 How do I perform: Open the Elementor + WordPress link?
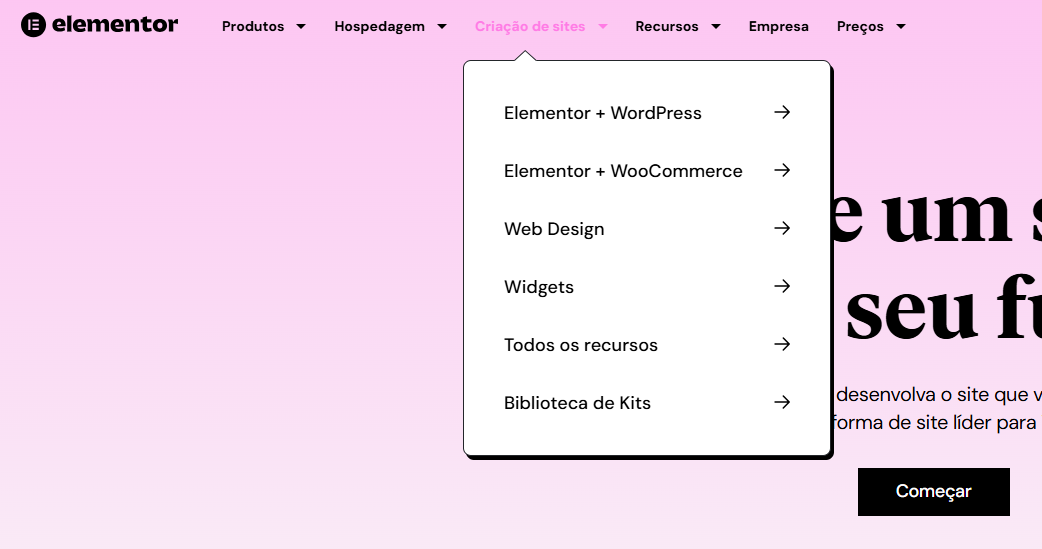(603, 113)
